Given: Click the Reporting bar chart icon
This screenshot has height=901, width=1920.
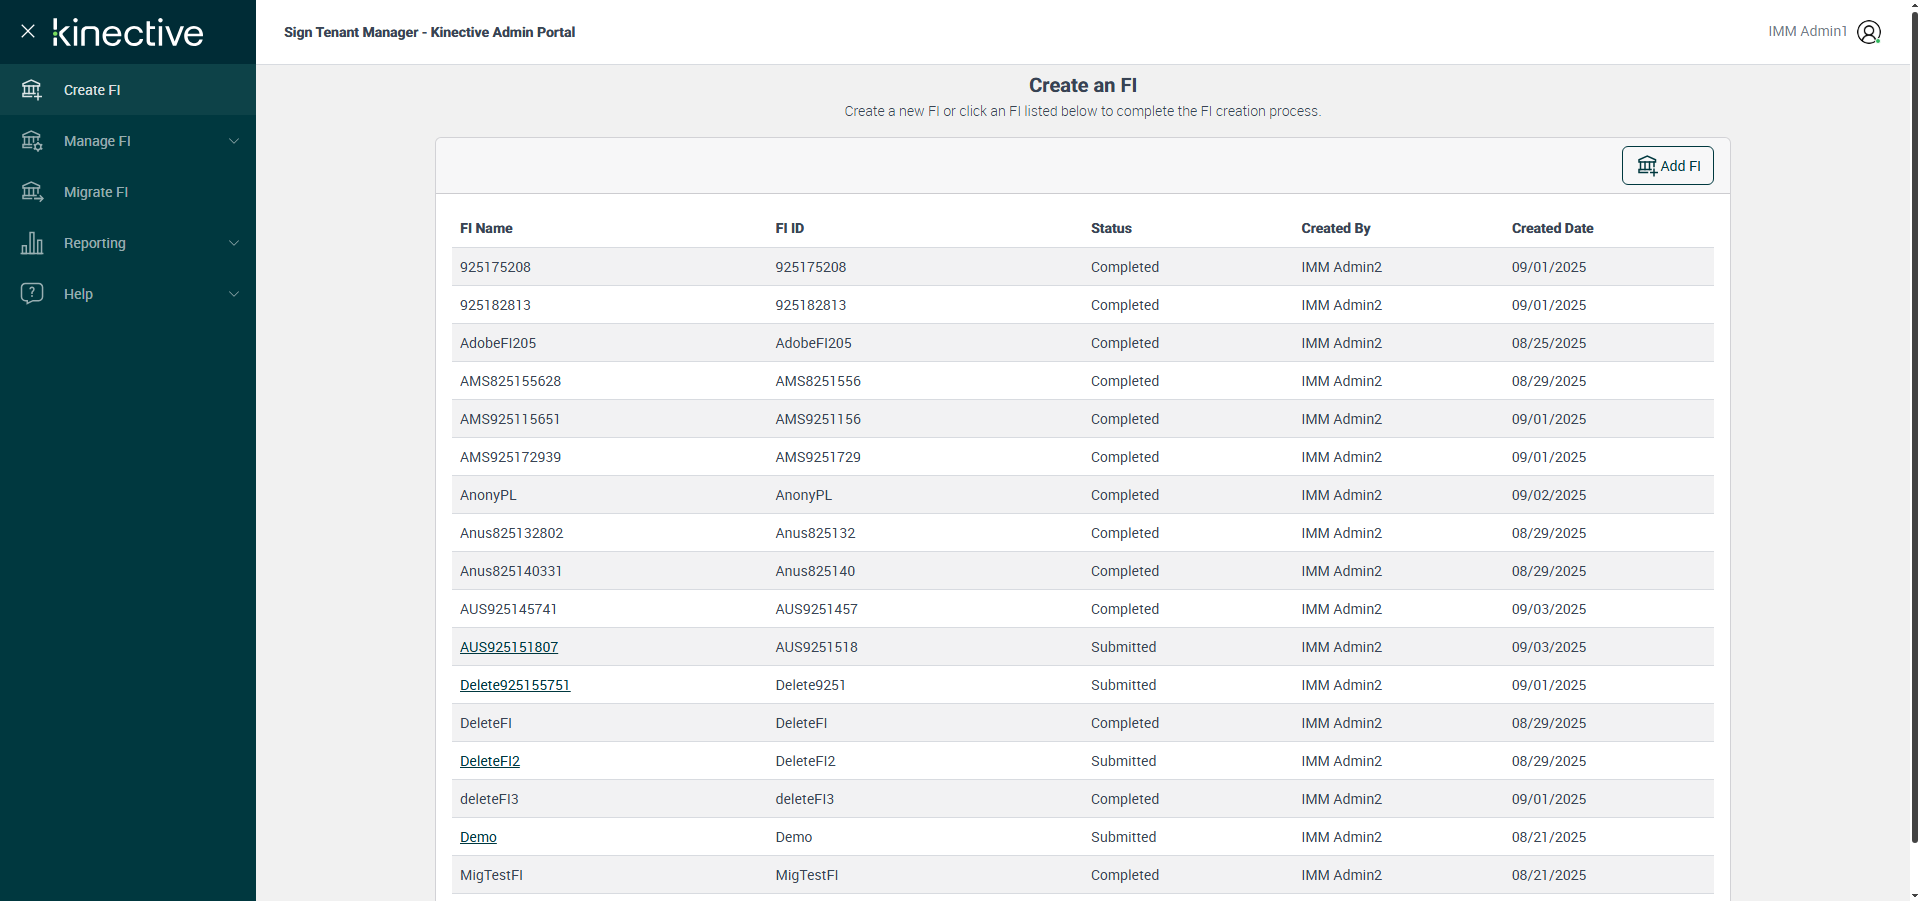Looking at the screenshot, I should coord(32,243).
